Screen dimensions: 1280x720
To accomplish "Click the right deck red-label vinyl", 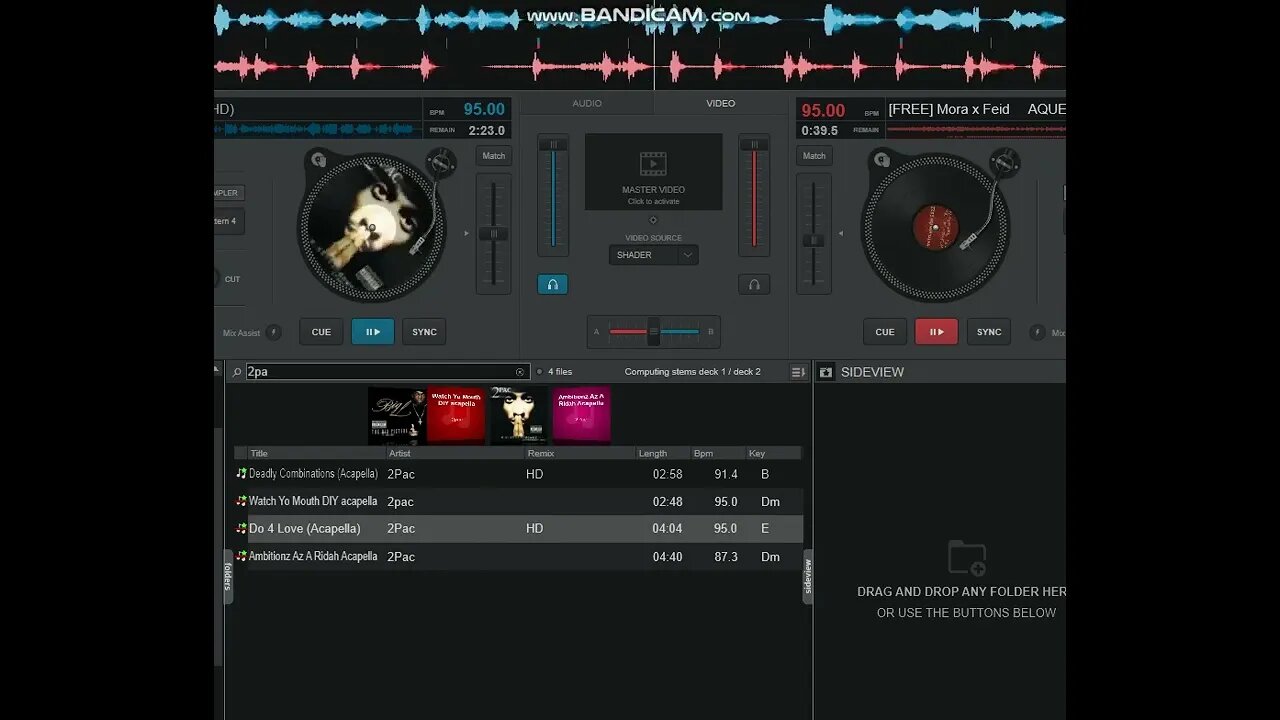I will point(935,228).
